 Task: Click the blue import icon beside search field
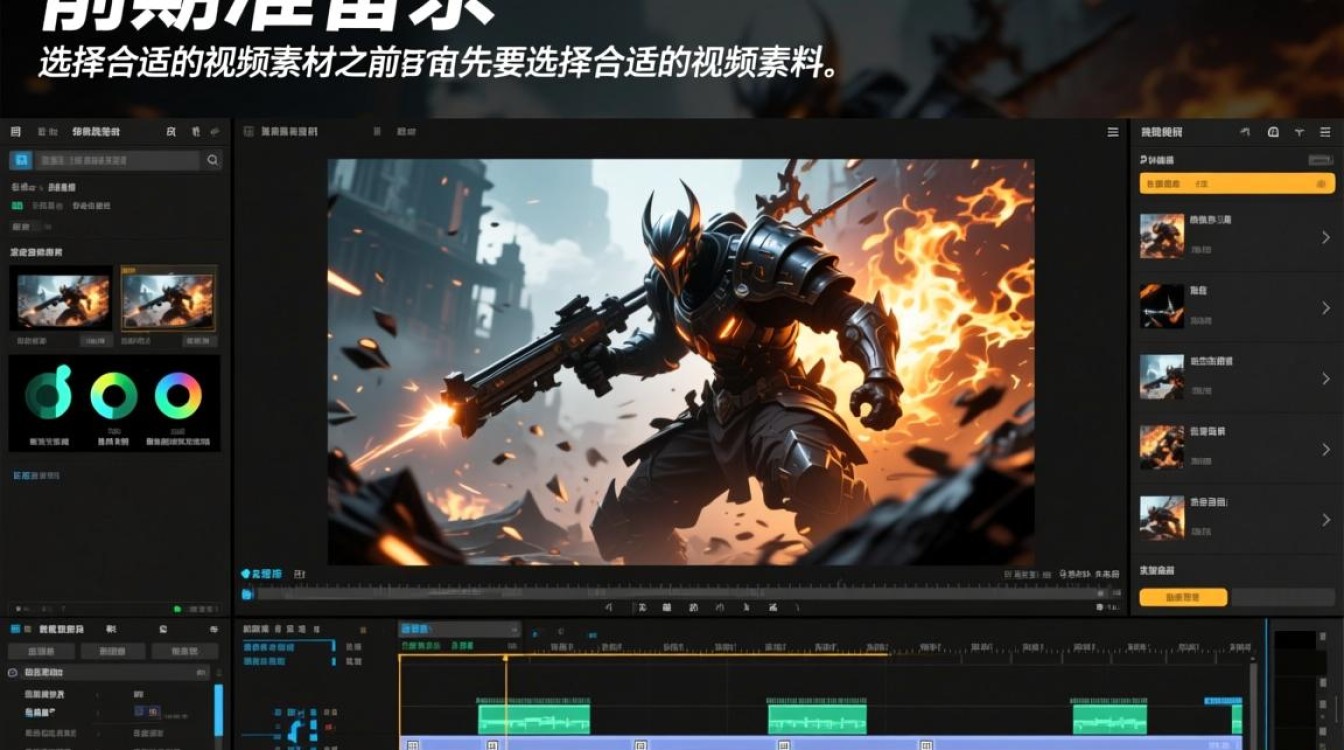[x=21, y=160]
